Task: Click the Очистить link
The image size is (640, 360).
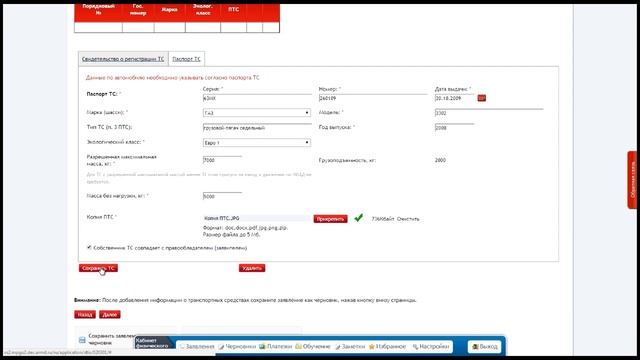Action: 408,219
